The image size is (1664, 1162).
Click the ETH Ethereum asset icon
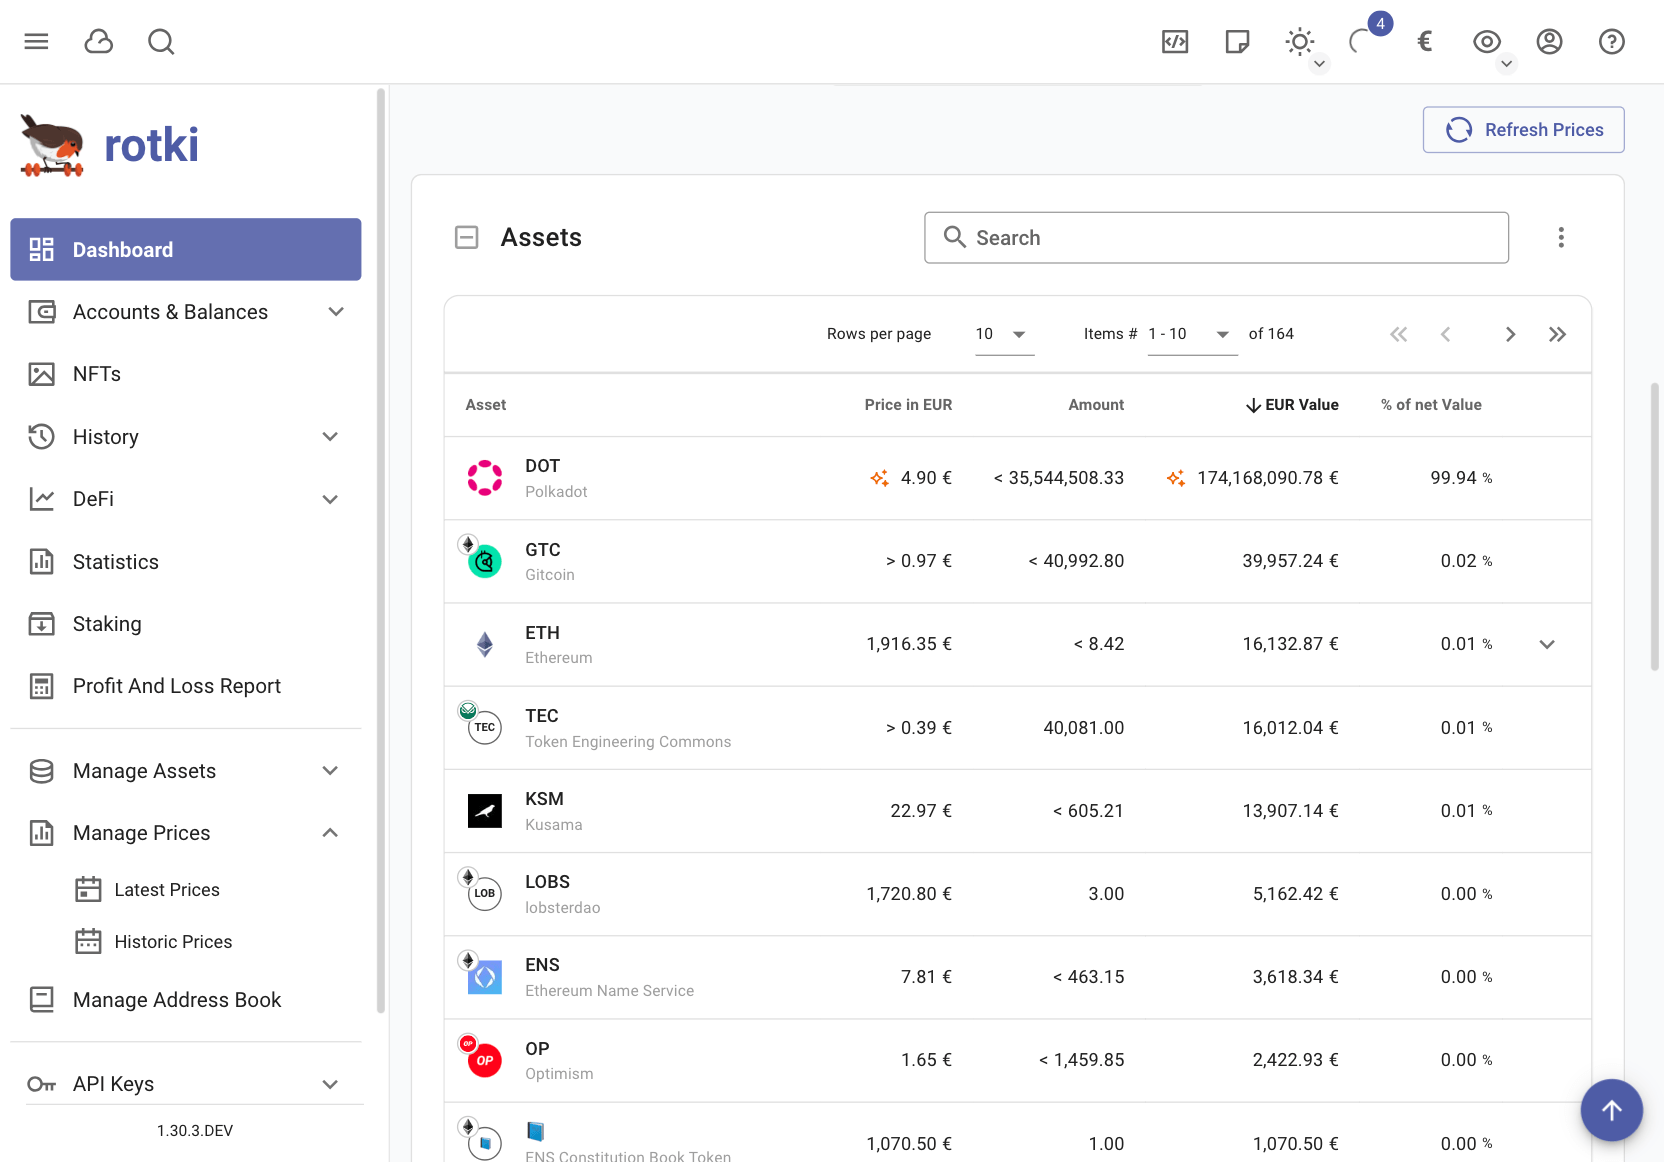tap(485, 645)
